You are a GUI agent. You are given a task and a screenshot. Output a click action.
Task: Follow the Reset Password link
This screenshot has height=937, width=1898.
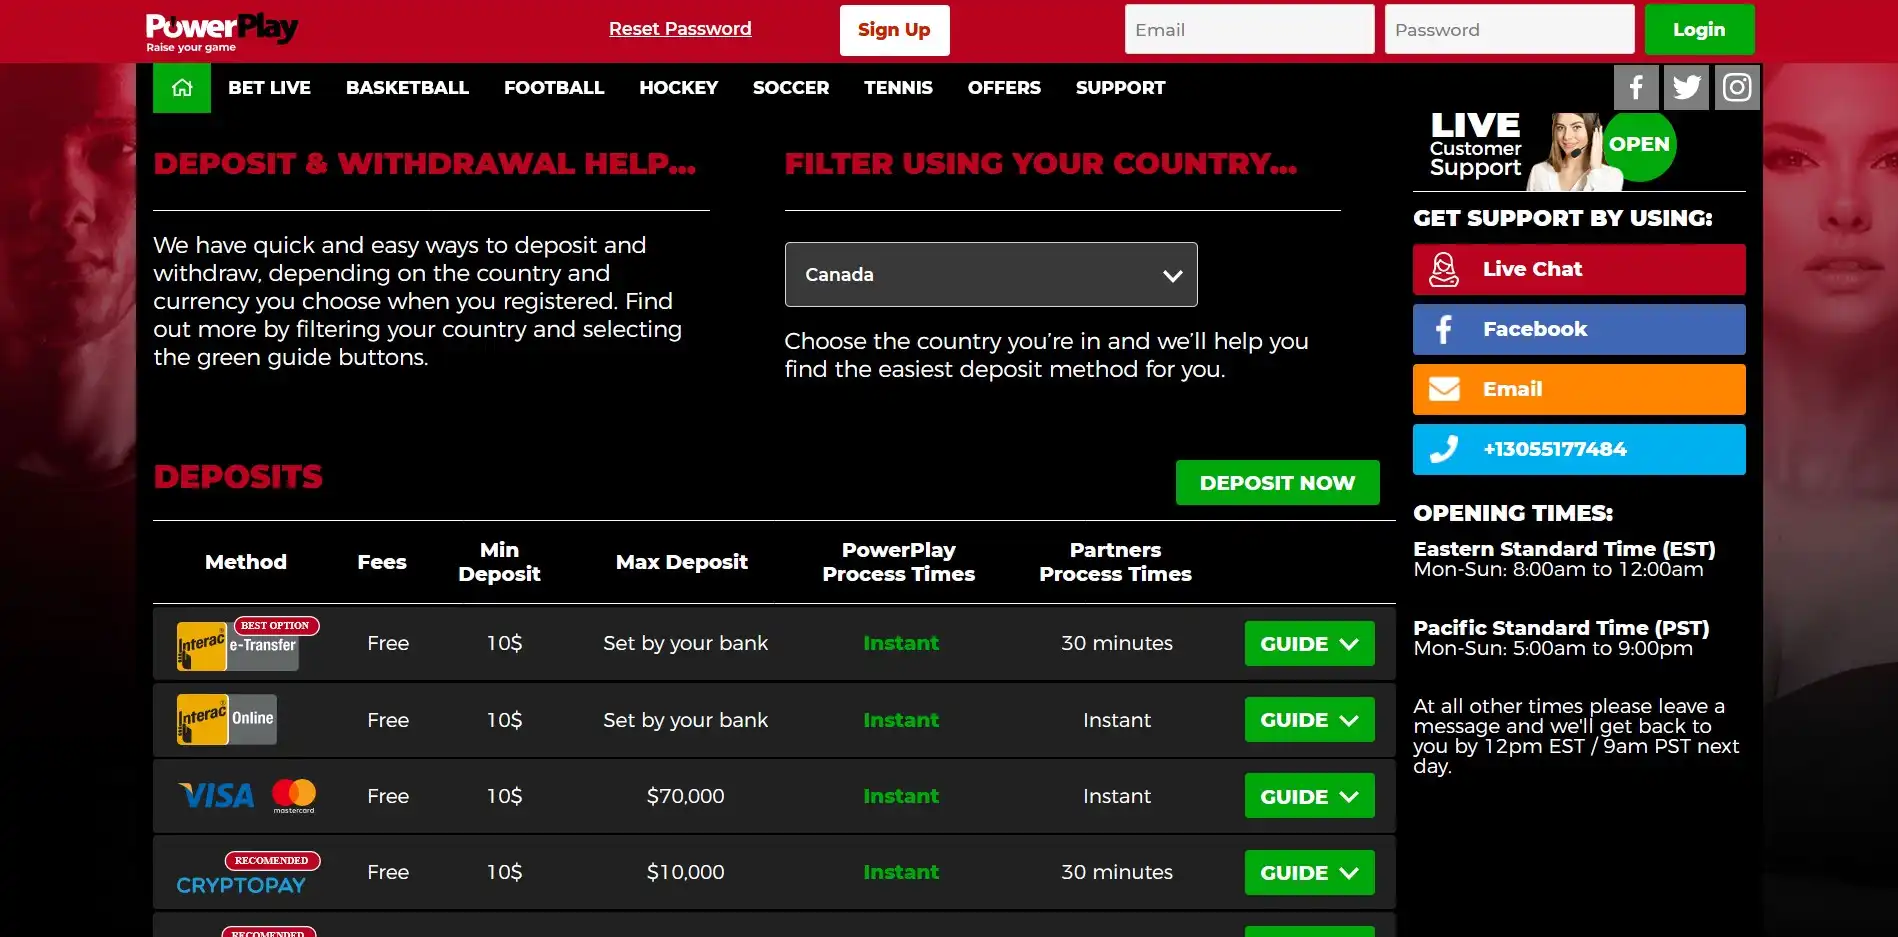[680, 29]
